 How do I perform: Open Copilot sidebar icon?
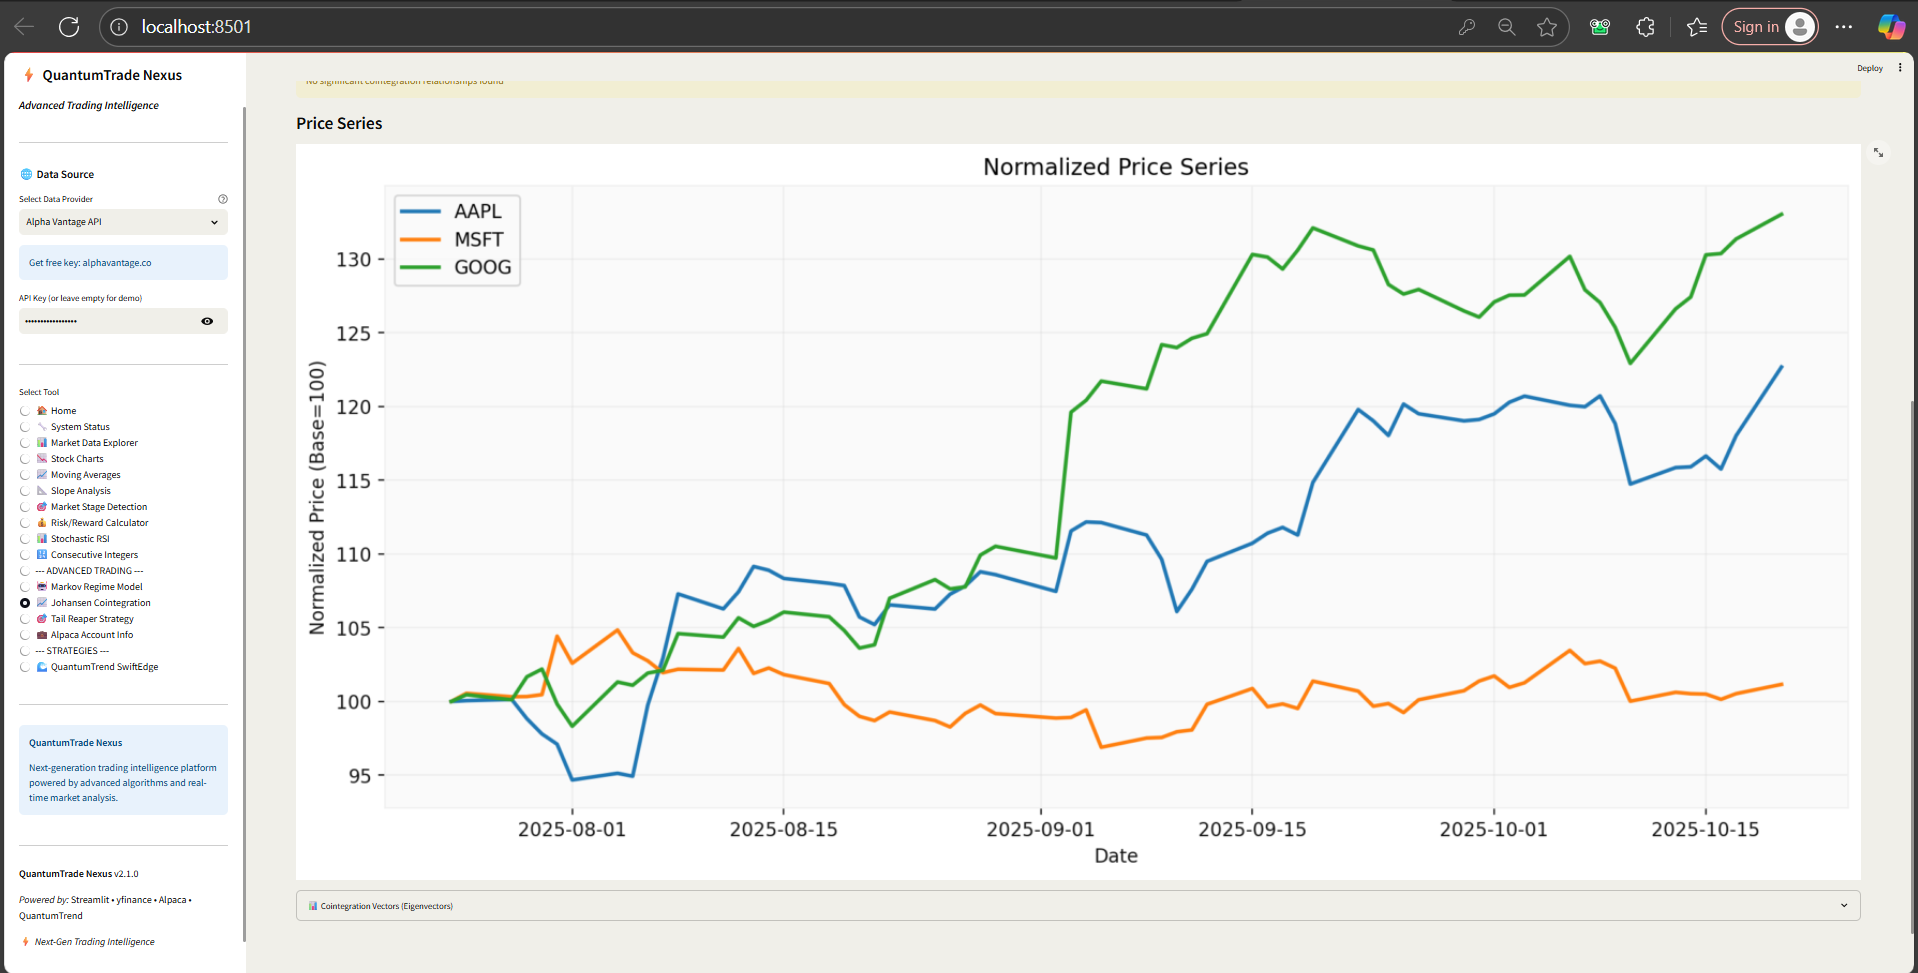pyautogui.click(x=1890, y=27)
